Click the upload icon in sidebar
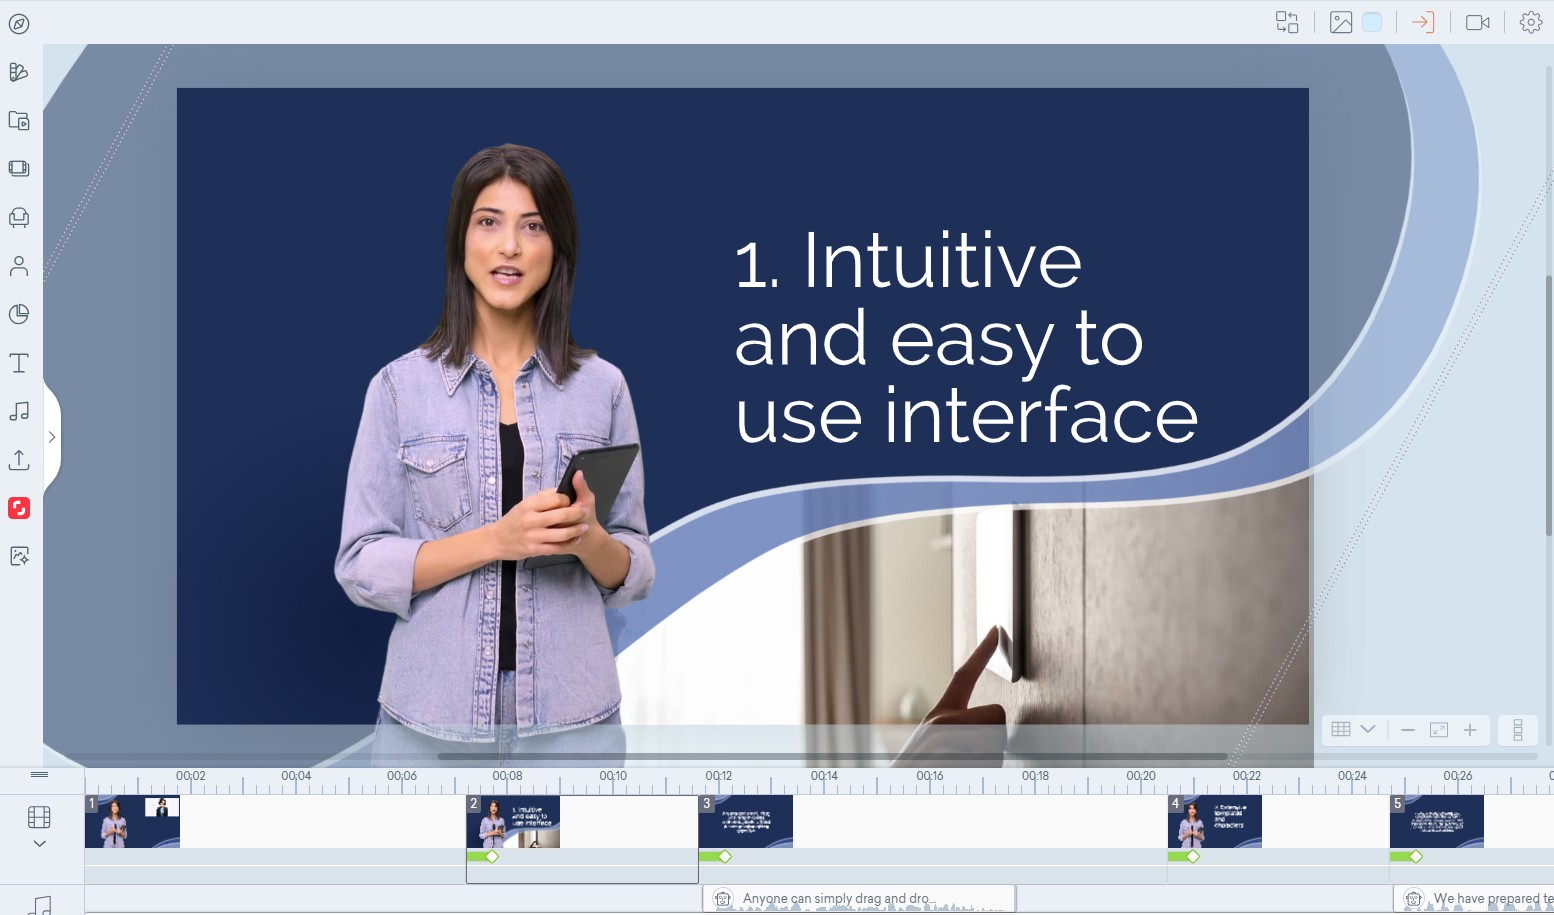Screen dimensions: 1554x915 tap(19, 460)
